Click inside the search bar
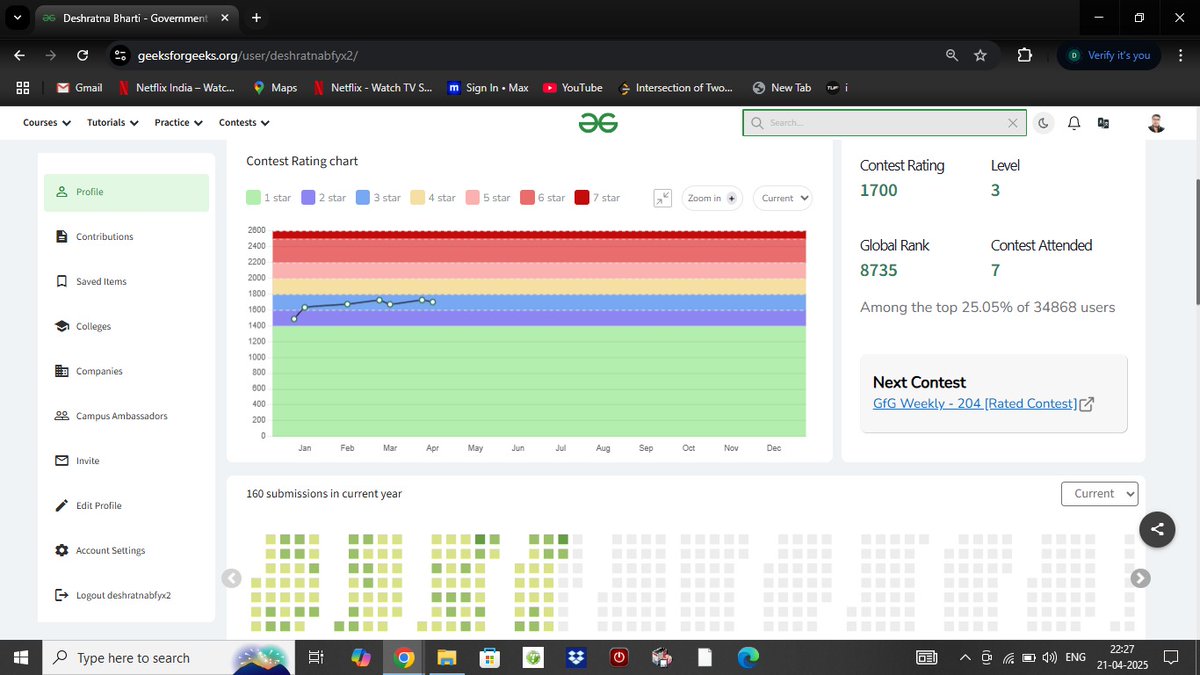 880,122
